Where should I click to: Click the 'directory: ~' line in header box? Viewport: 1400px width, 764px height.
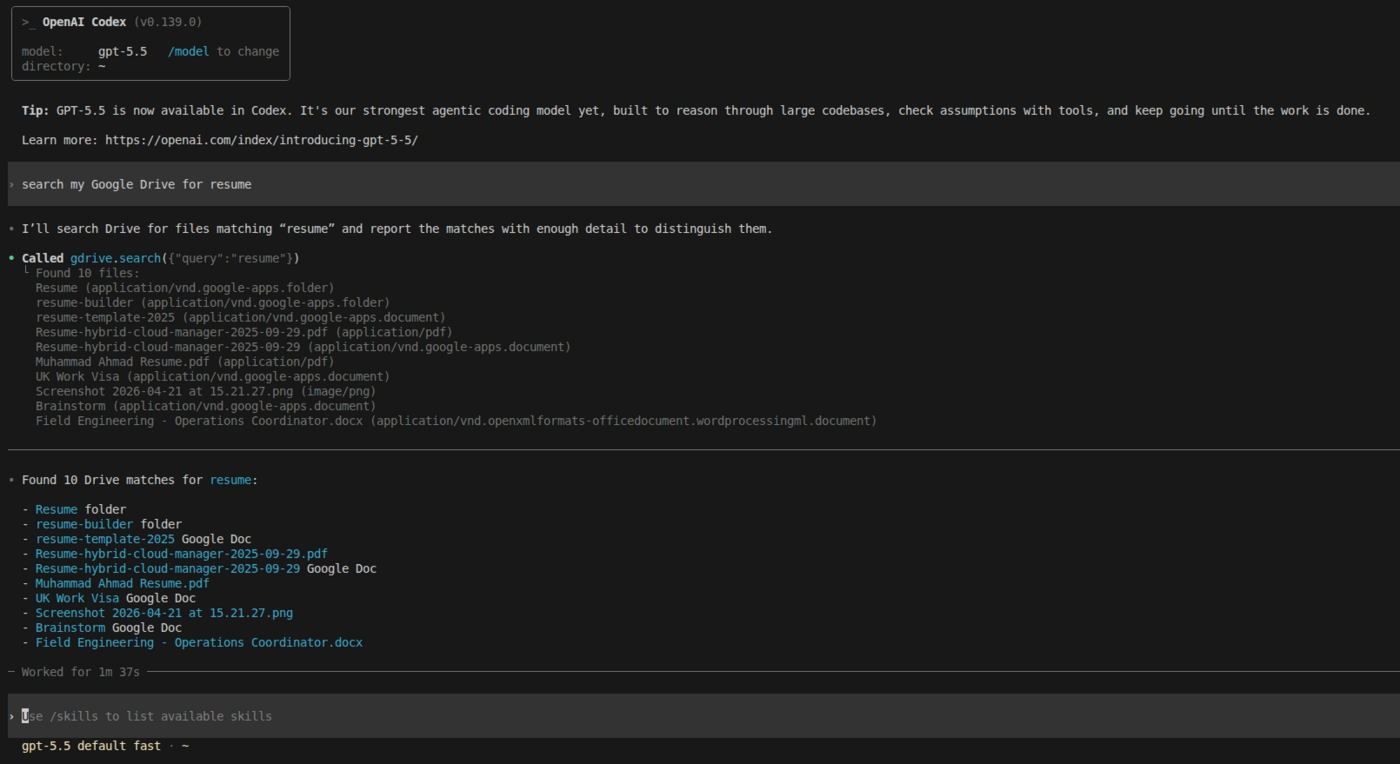(x=63, y=66)
